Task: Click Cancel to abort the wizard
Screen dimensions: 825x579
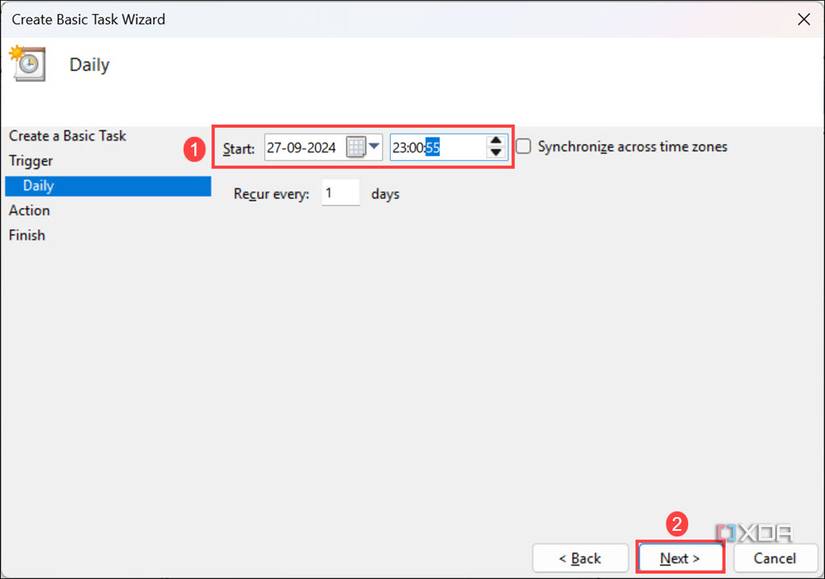Action: 776,558
